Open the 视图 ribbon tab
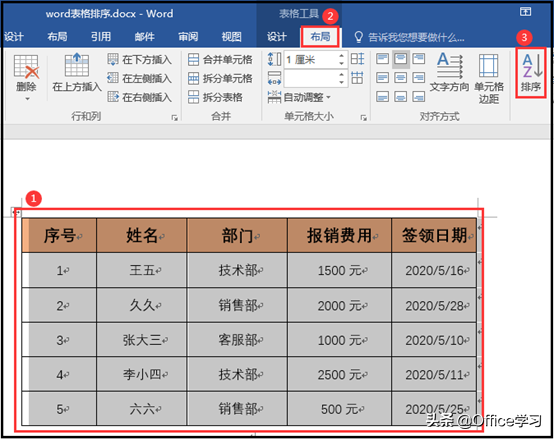Viewport: 554px width, 440px height. coord(231,36)
